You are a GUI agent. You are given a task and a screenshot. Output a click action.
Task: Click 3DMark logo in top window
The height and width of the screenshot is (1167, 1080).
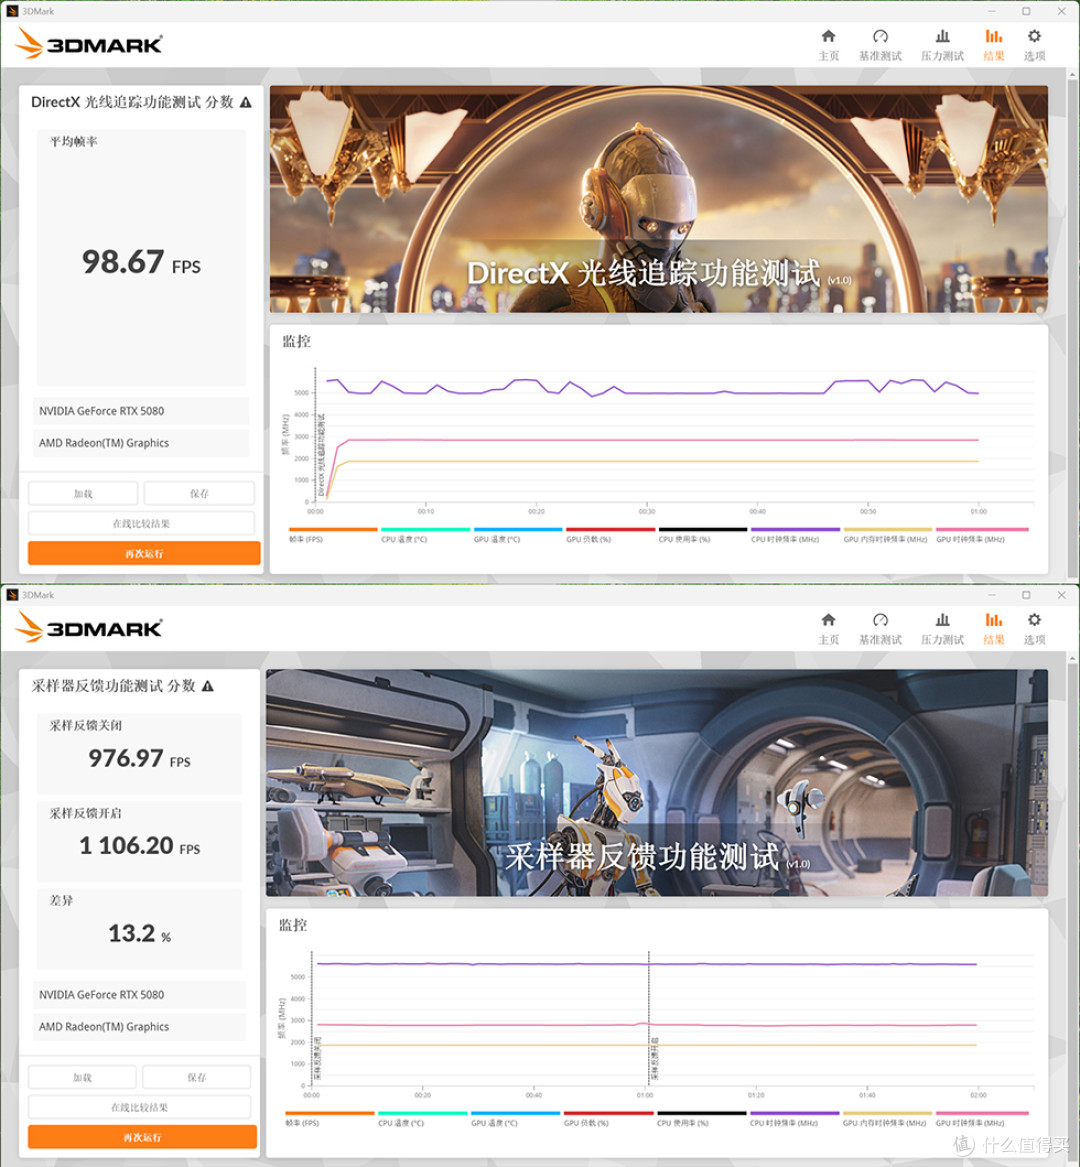88,43
